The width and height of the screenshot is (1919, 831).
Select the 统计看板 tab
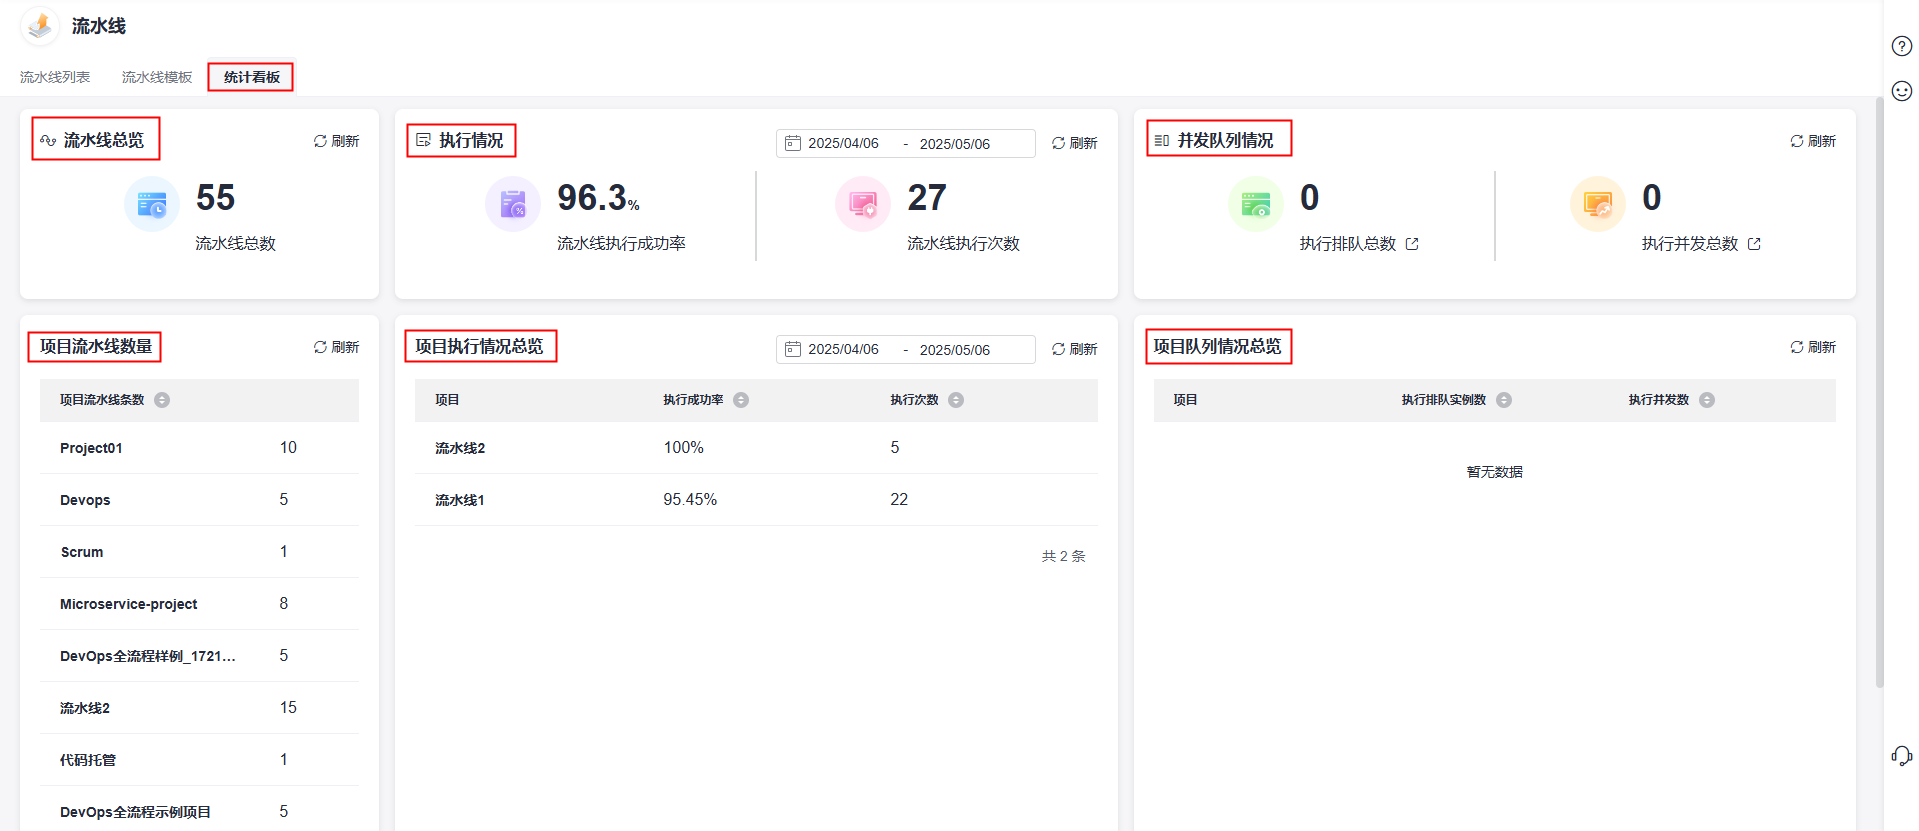click(x=252, y=77)
